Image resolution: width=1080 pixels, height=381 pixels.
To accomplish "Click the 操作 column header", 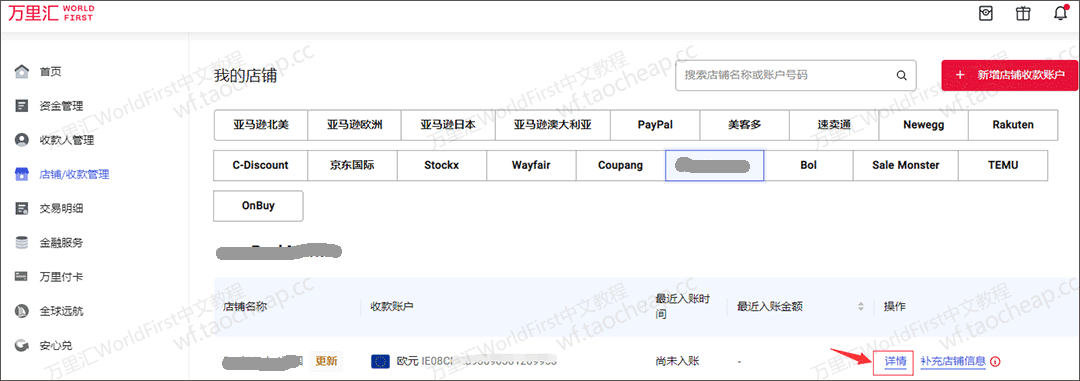I will click(x=895, y=306).
